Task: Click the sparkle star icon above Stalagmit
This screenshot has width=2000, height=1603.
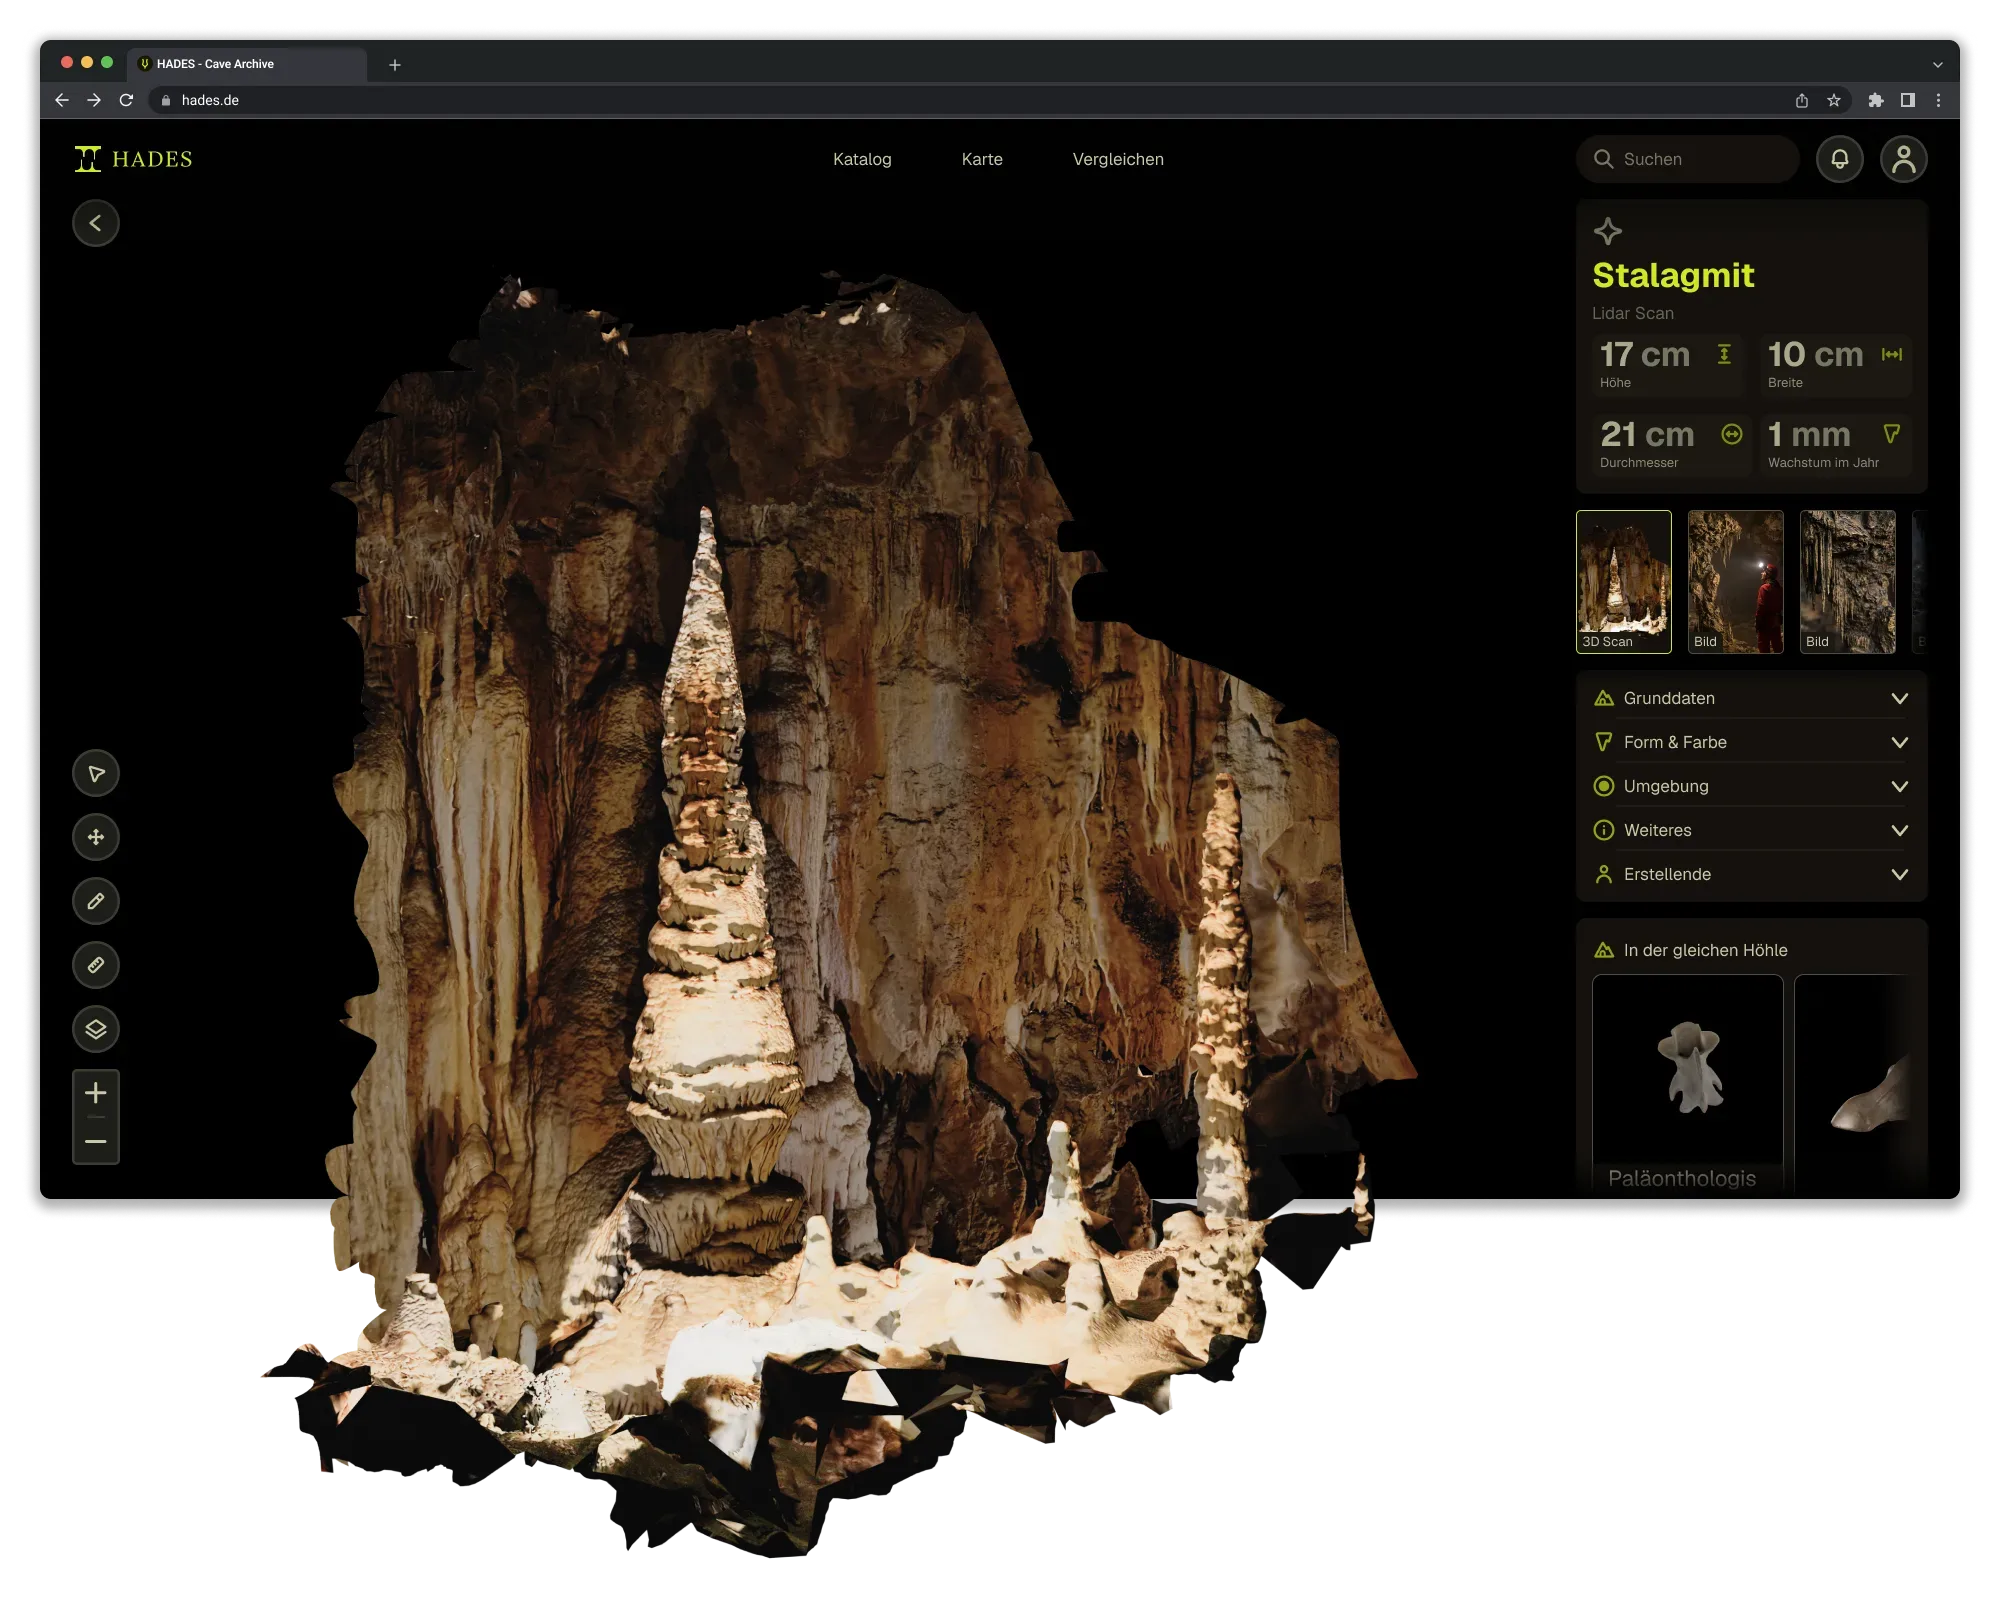Action: point(1608,231)
